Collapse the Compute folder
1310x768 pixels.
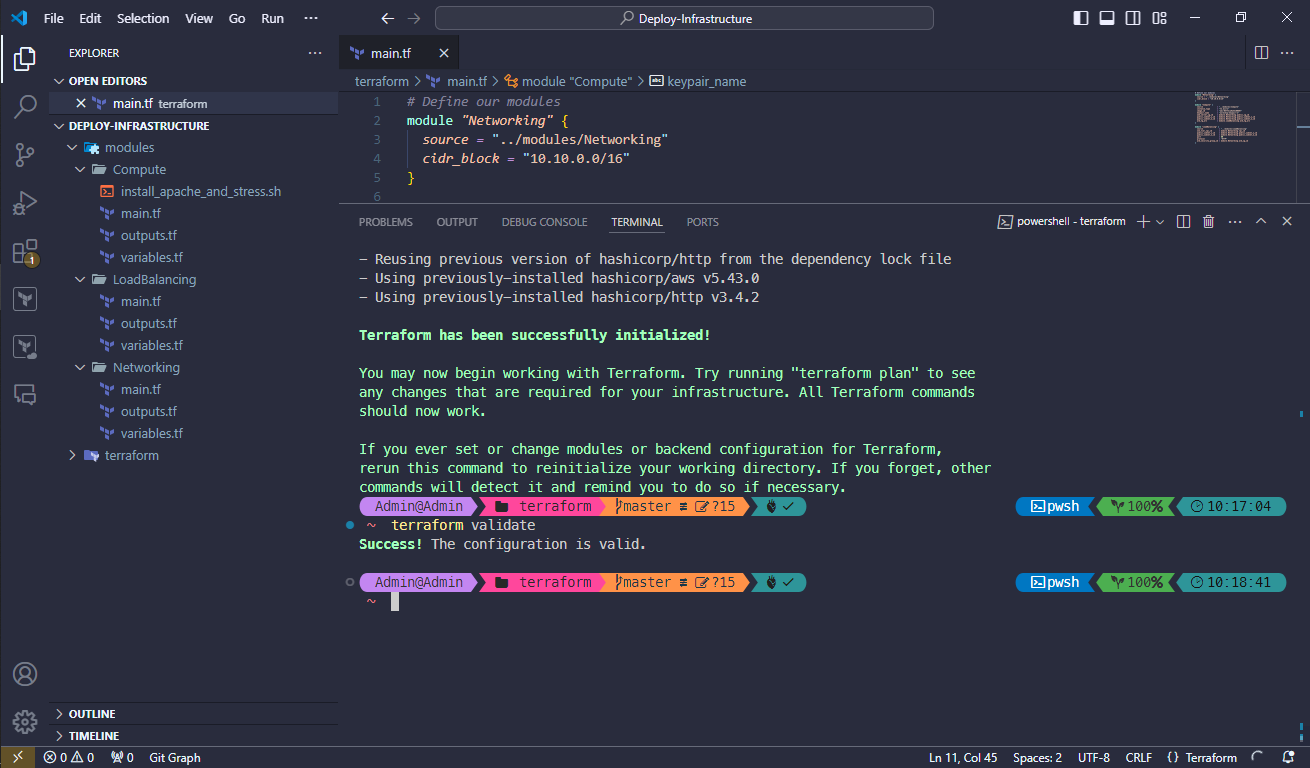click(x=193, y=169)
